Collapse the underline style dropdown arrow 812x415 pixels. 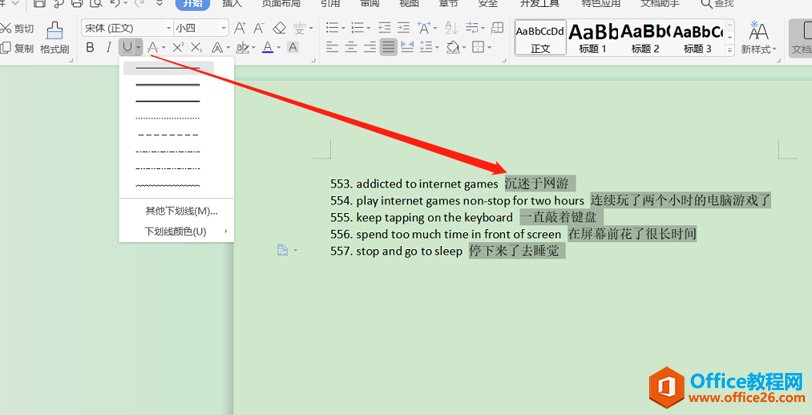(x=139, y=48)
